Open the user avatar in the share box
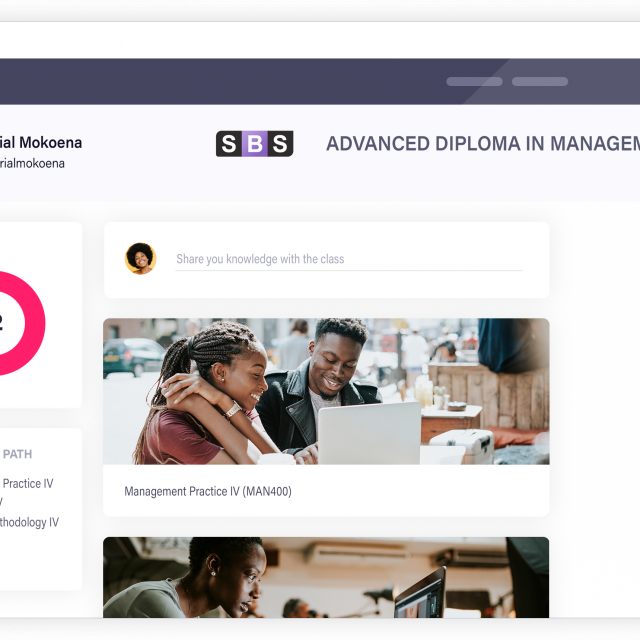This screenshot has width=640, height=640. (x=140, y=258)
